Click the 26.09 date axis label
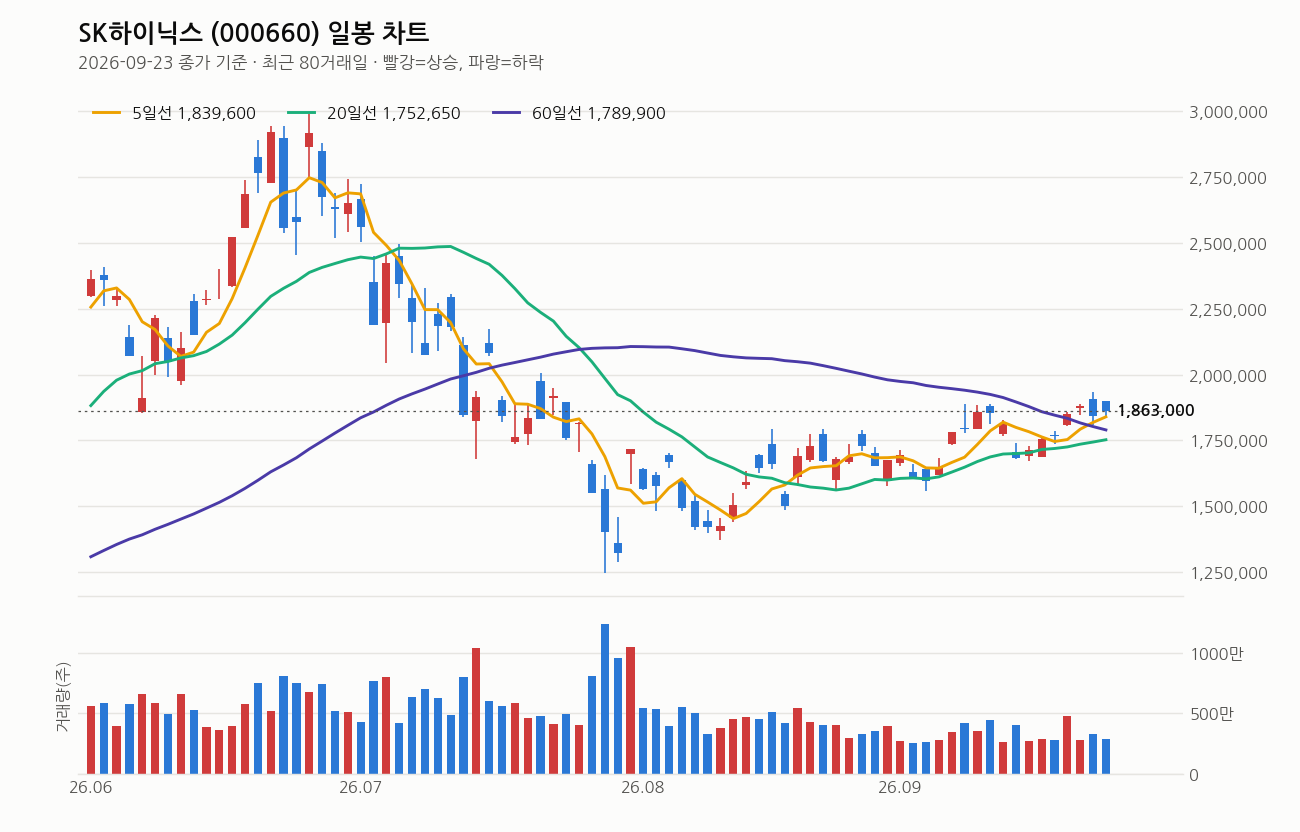Screen dimensions: 1300x832 point(899,788)
